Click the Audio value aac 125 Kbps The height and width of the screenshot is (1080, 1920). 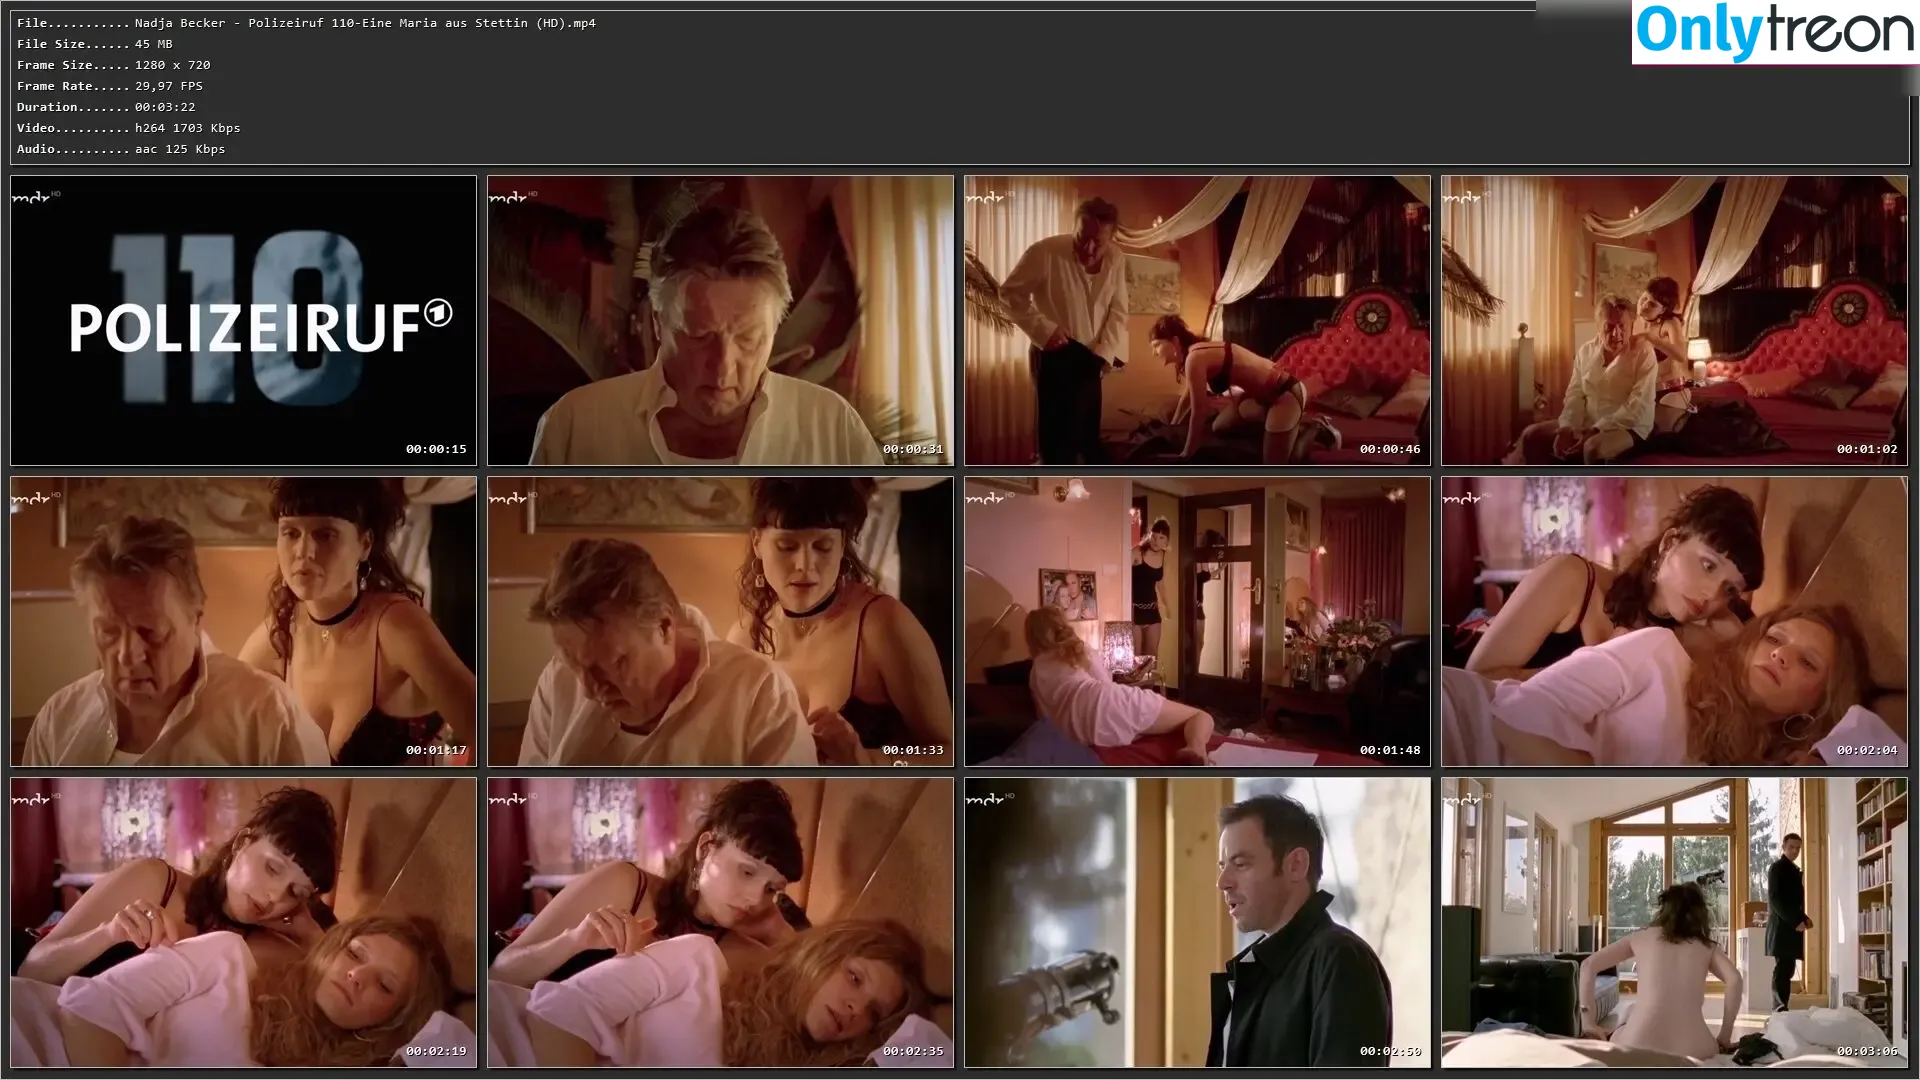pyautogui.click(x=180, y=149)
